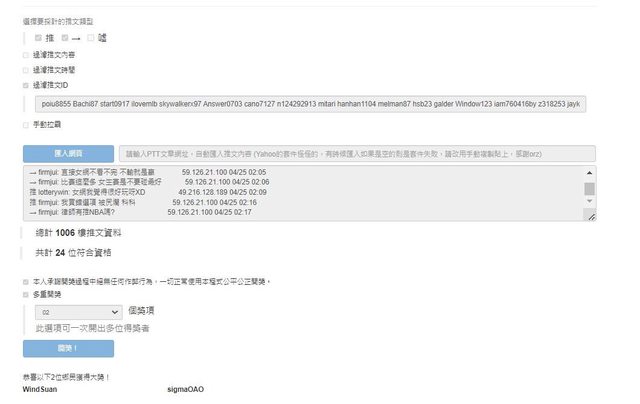The height and width of the screenshot is (404, 640).
Task: Check the fair draw pledge checkbox
Action: (26, 281)
